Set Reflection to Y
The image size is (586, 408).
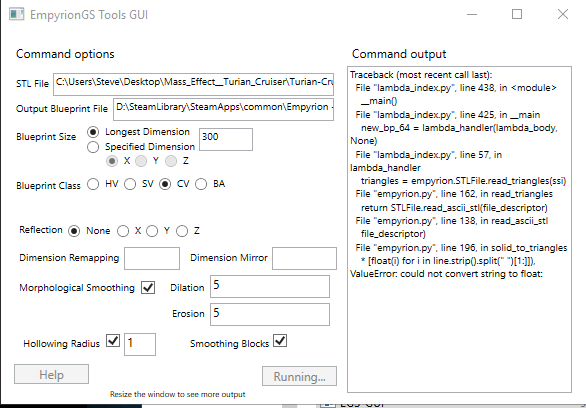point(152,231)
